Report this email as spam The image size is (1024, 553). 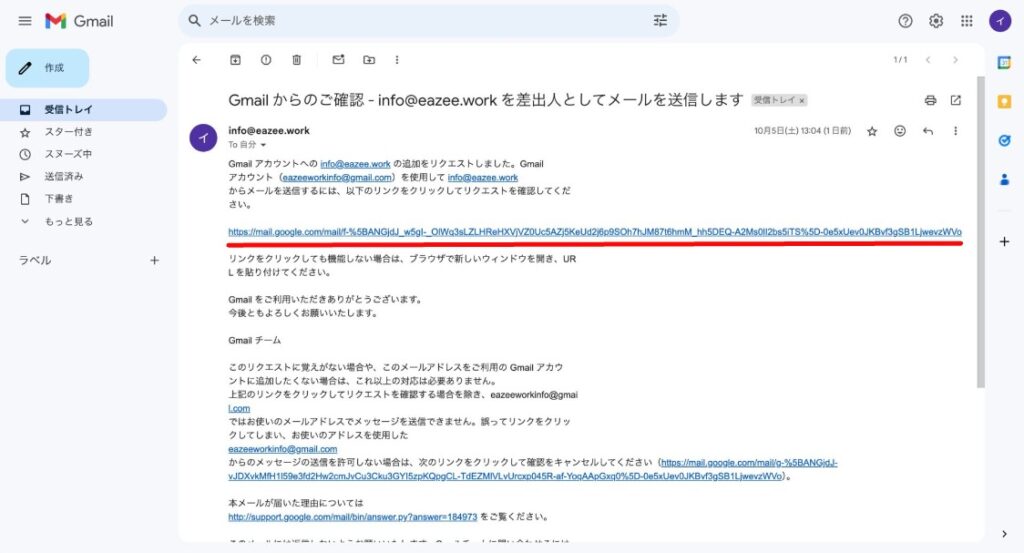coord(266,59)
